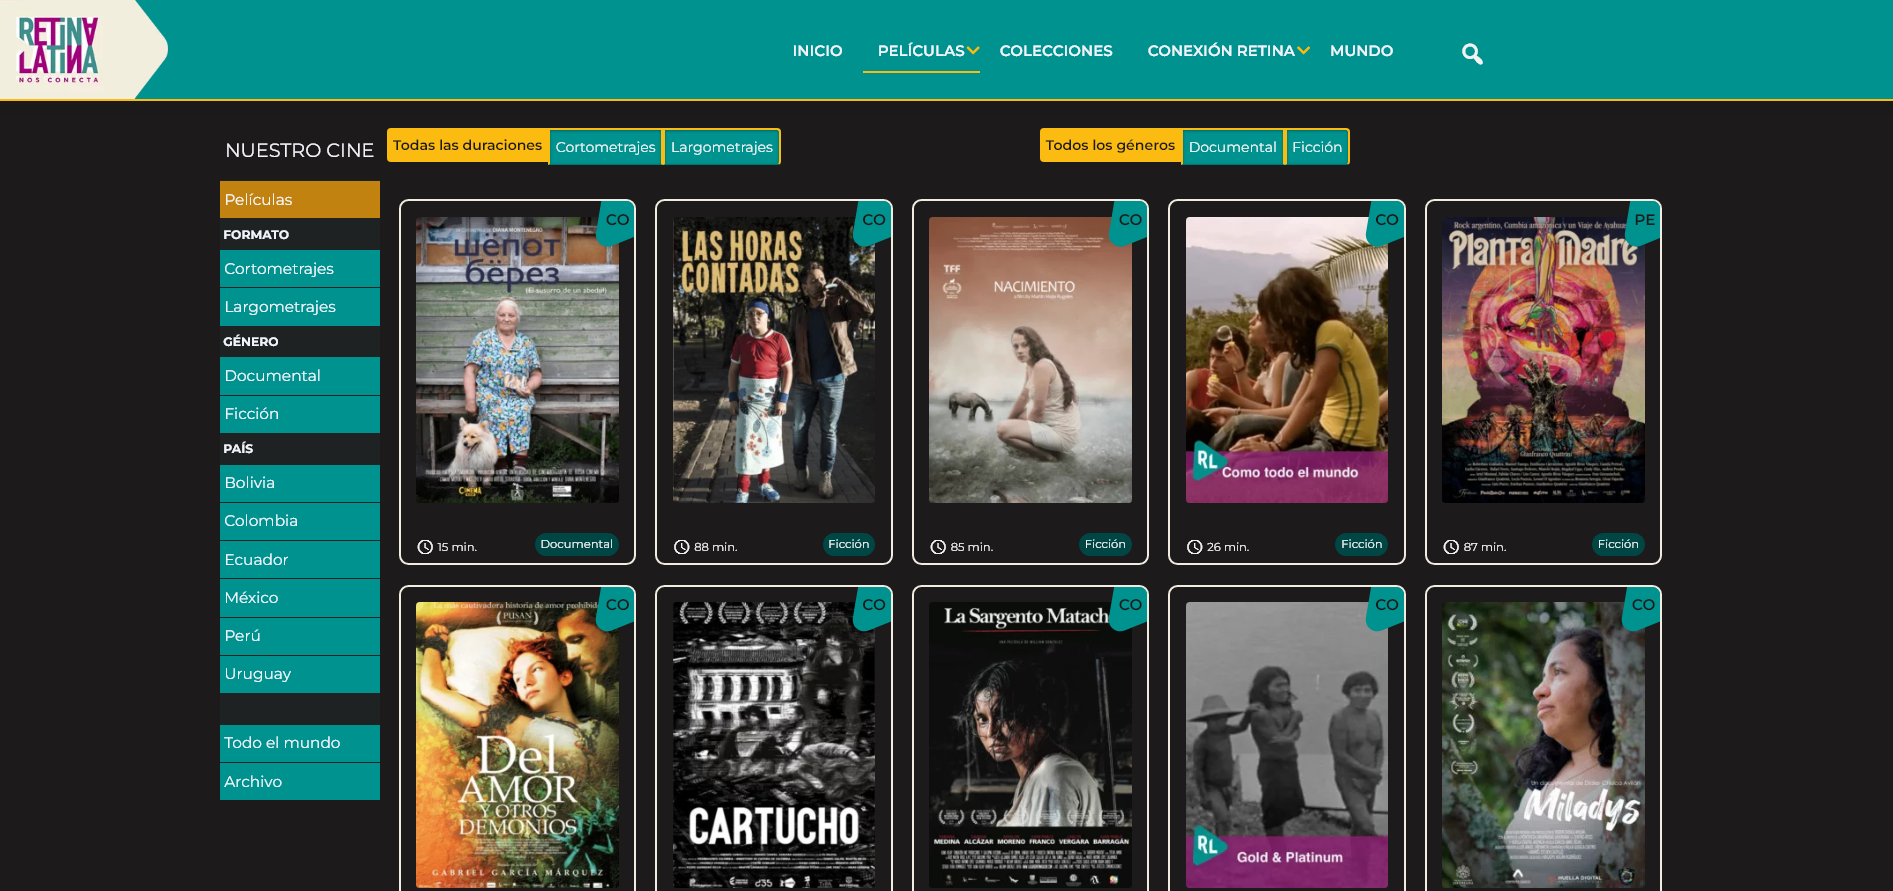Select the Todos los géneros filter
The width and height of the screenshot is (1893, 891).
1110,146
